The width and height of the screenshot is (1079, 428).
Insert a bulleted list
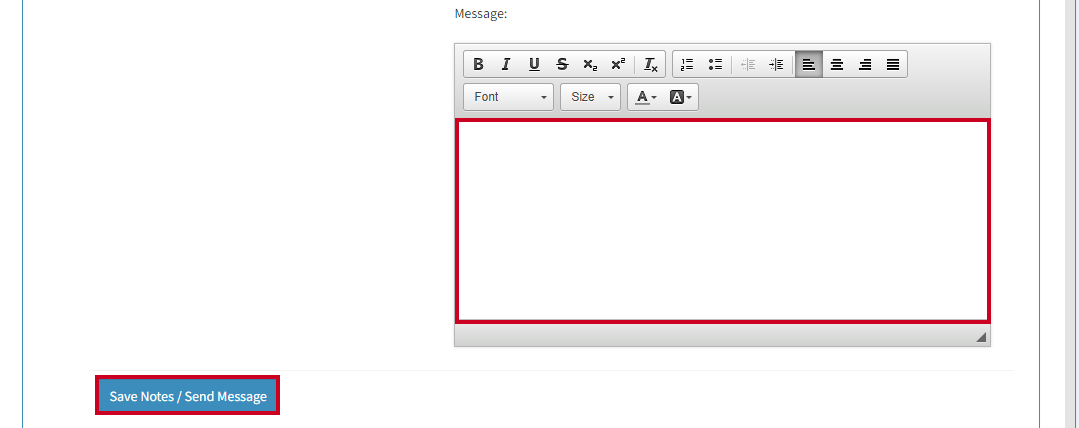[715, 64]
